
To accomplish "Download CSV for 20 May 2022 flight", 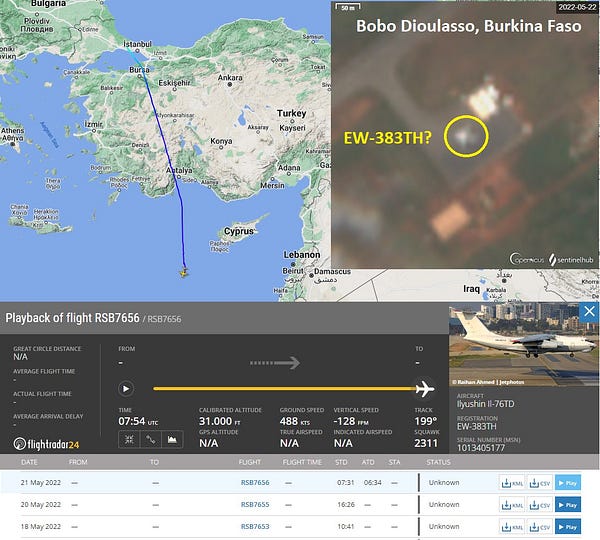I will (x=540, y=505).
